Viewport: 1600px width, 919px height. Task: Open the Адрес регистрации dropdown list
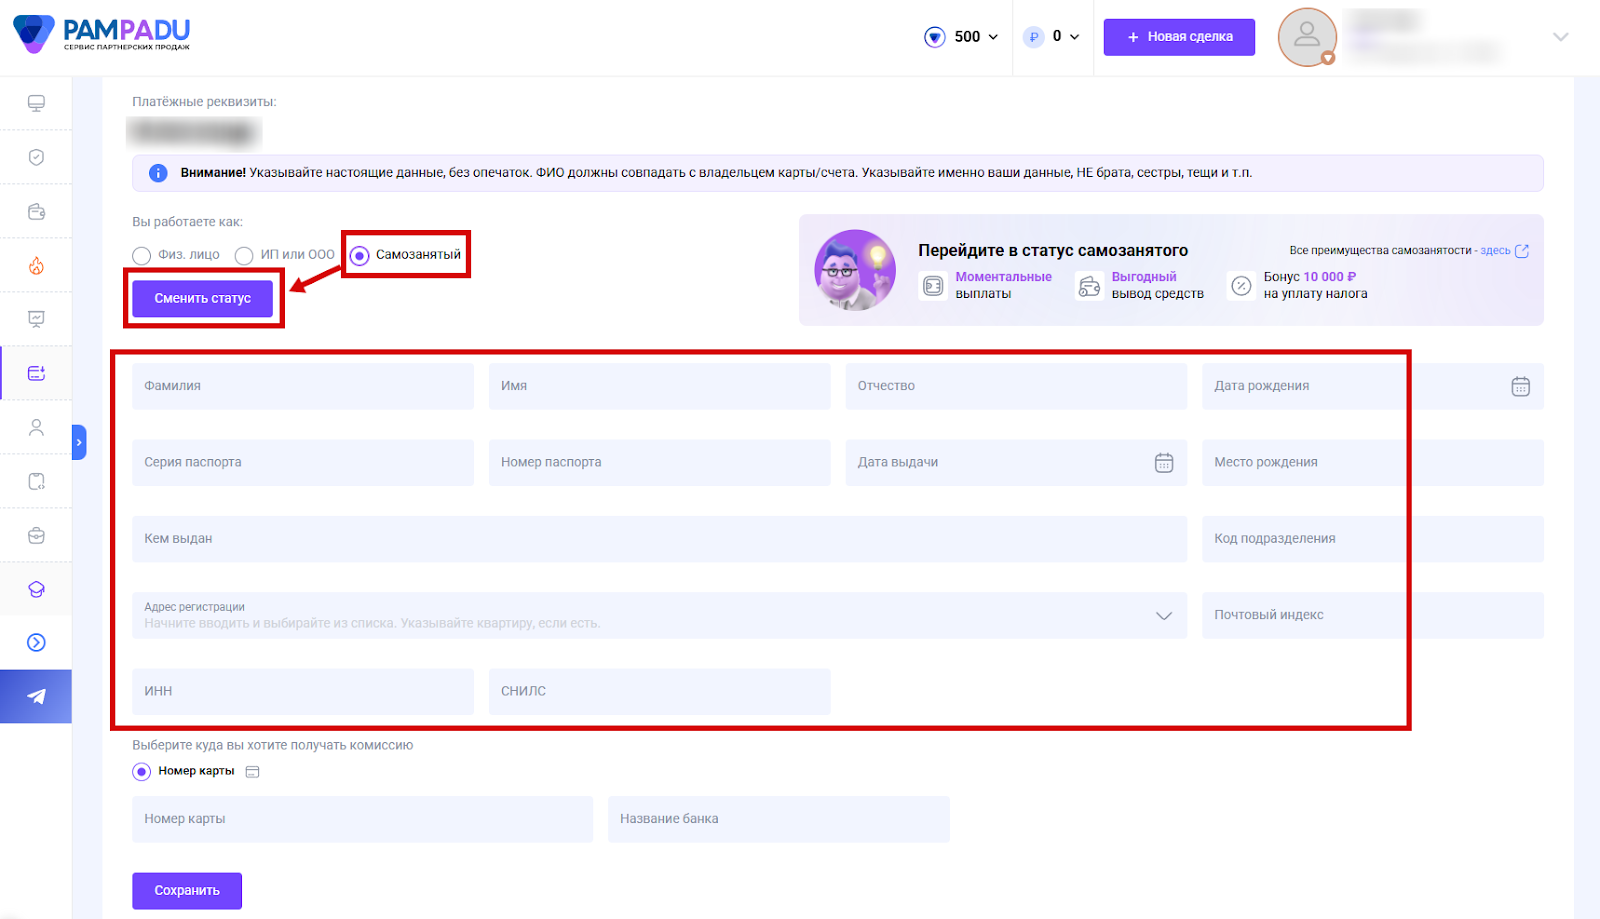pyautogui.click(x=1163, y=615)
